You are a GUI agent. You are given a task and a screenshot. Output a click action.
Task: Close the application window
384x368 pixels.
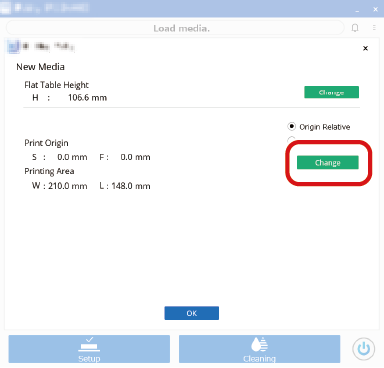click(375, 9)
